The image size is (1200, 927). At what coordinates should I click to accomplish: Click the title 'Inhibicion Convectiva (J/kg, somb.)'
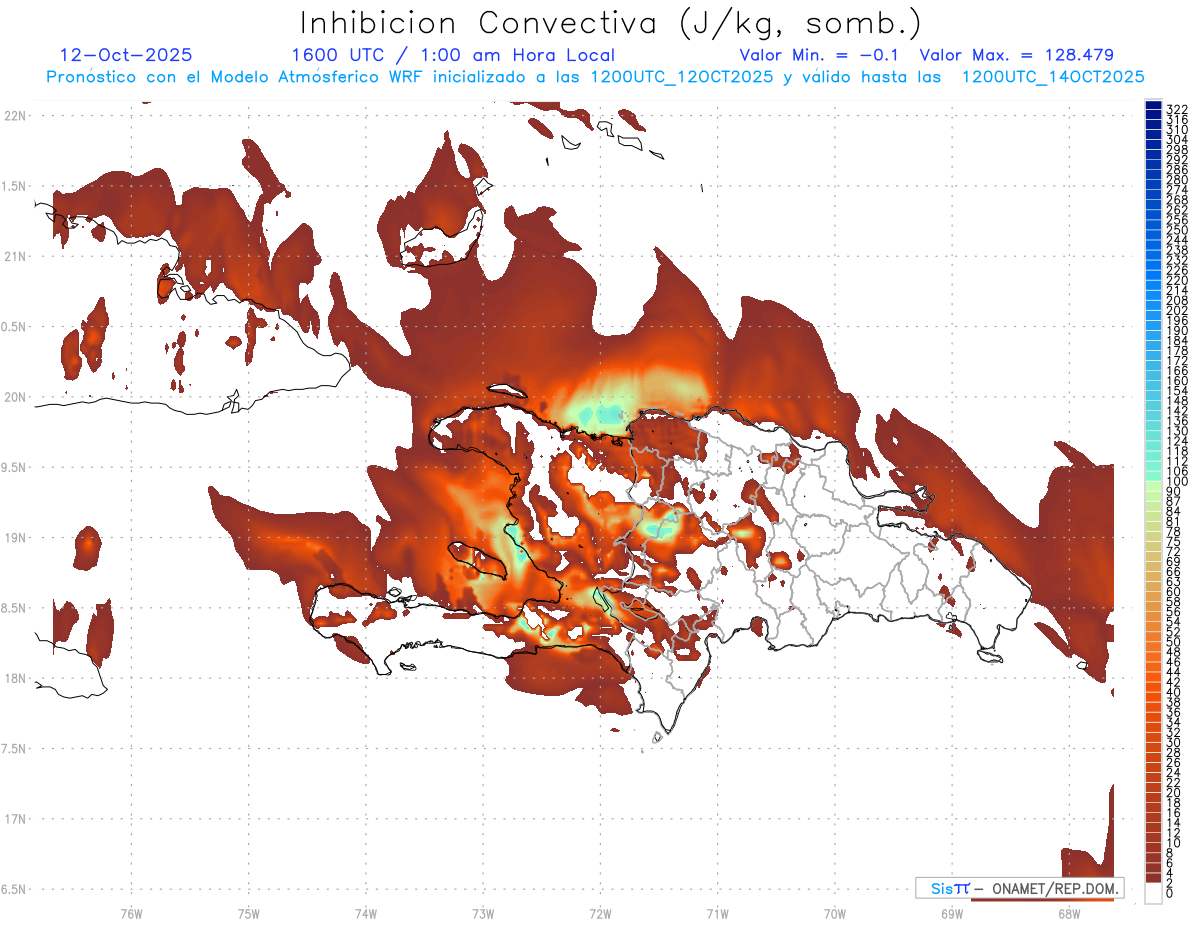611,23
